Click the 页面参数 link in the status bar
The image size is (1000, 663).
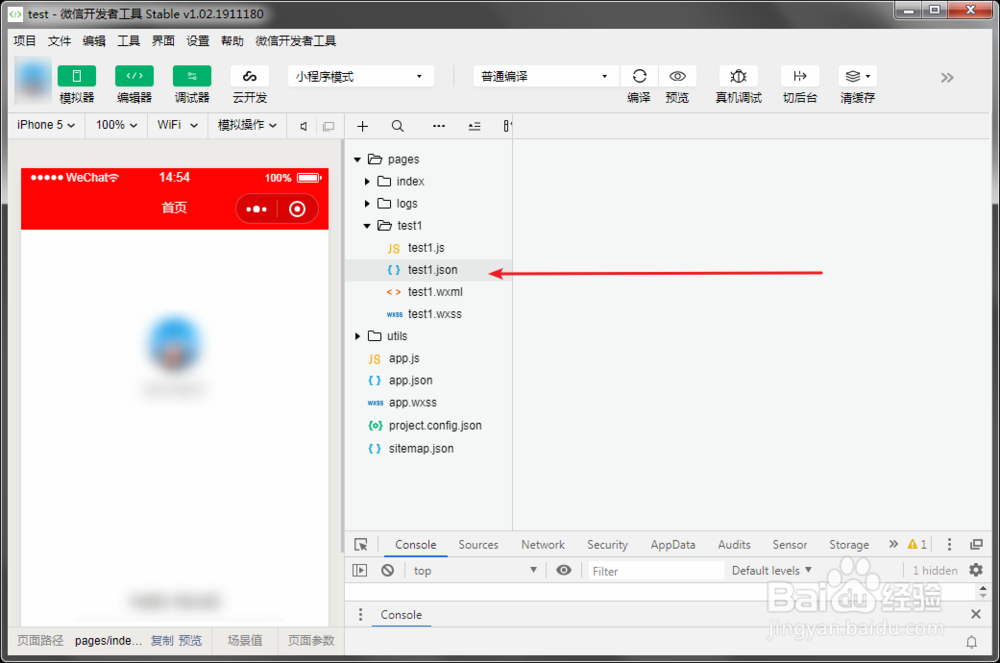[x=310, y=640]
